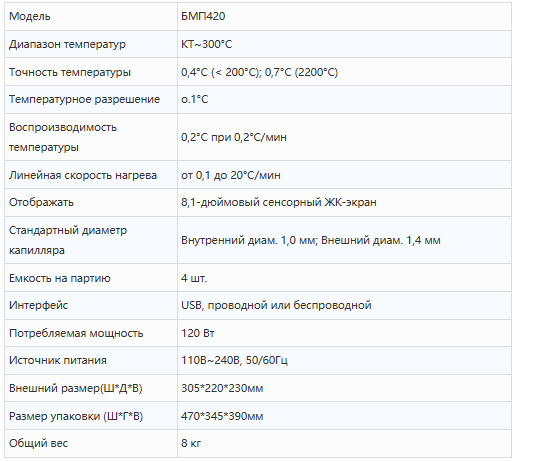Click the Температурное разрешение label
The image size is (533, 461).
[84, 99]
